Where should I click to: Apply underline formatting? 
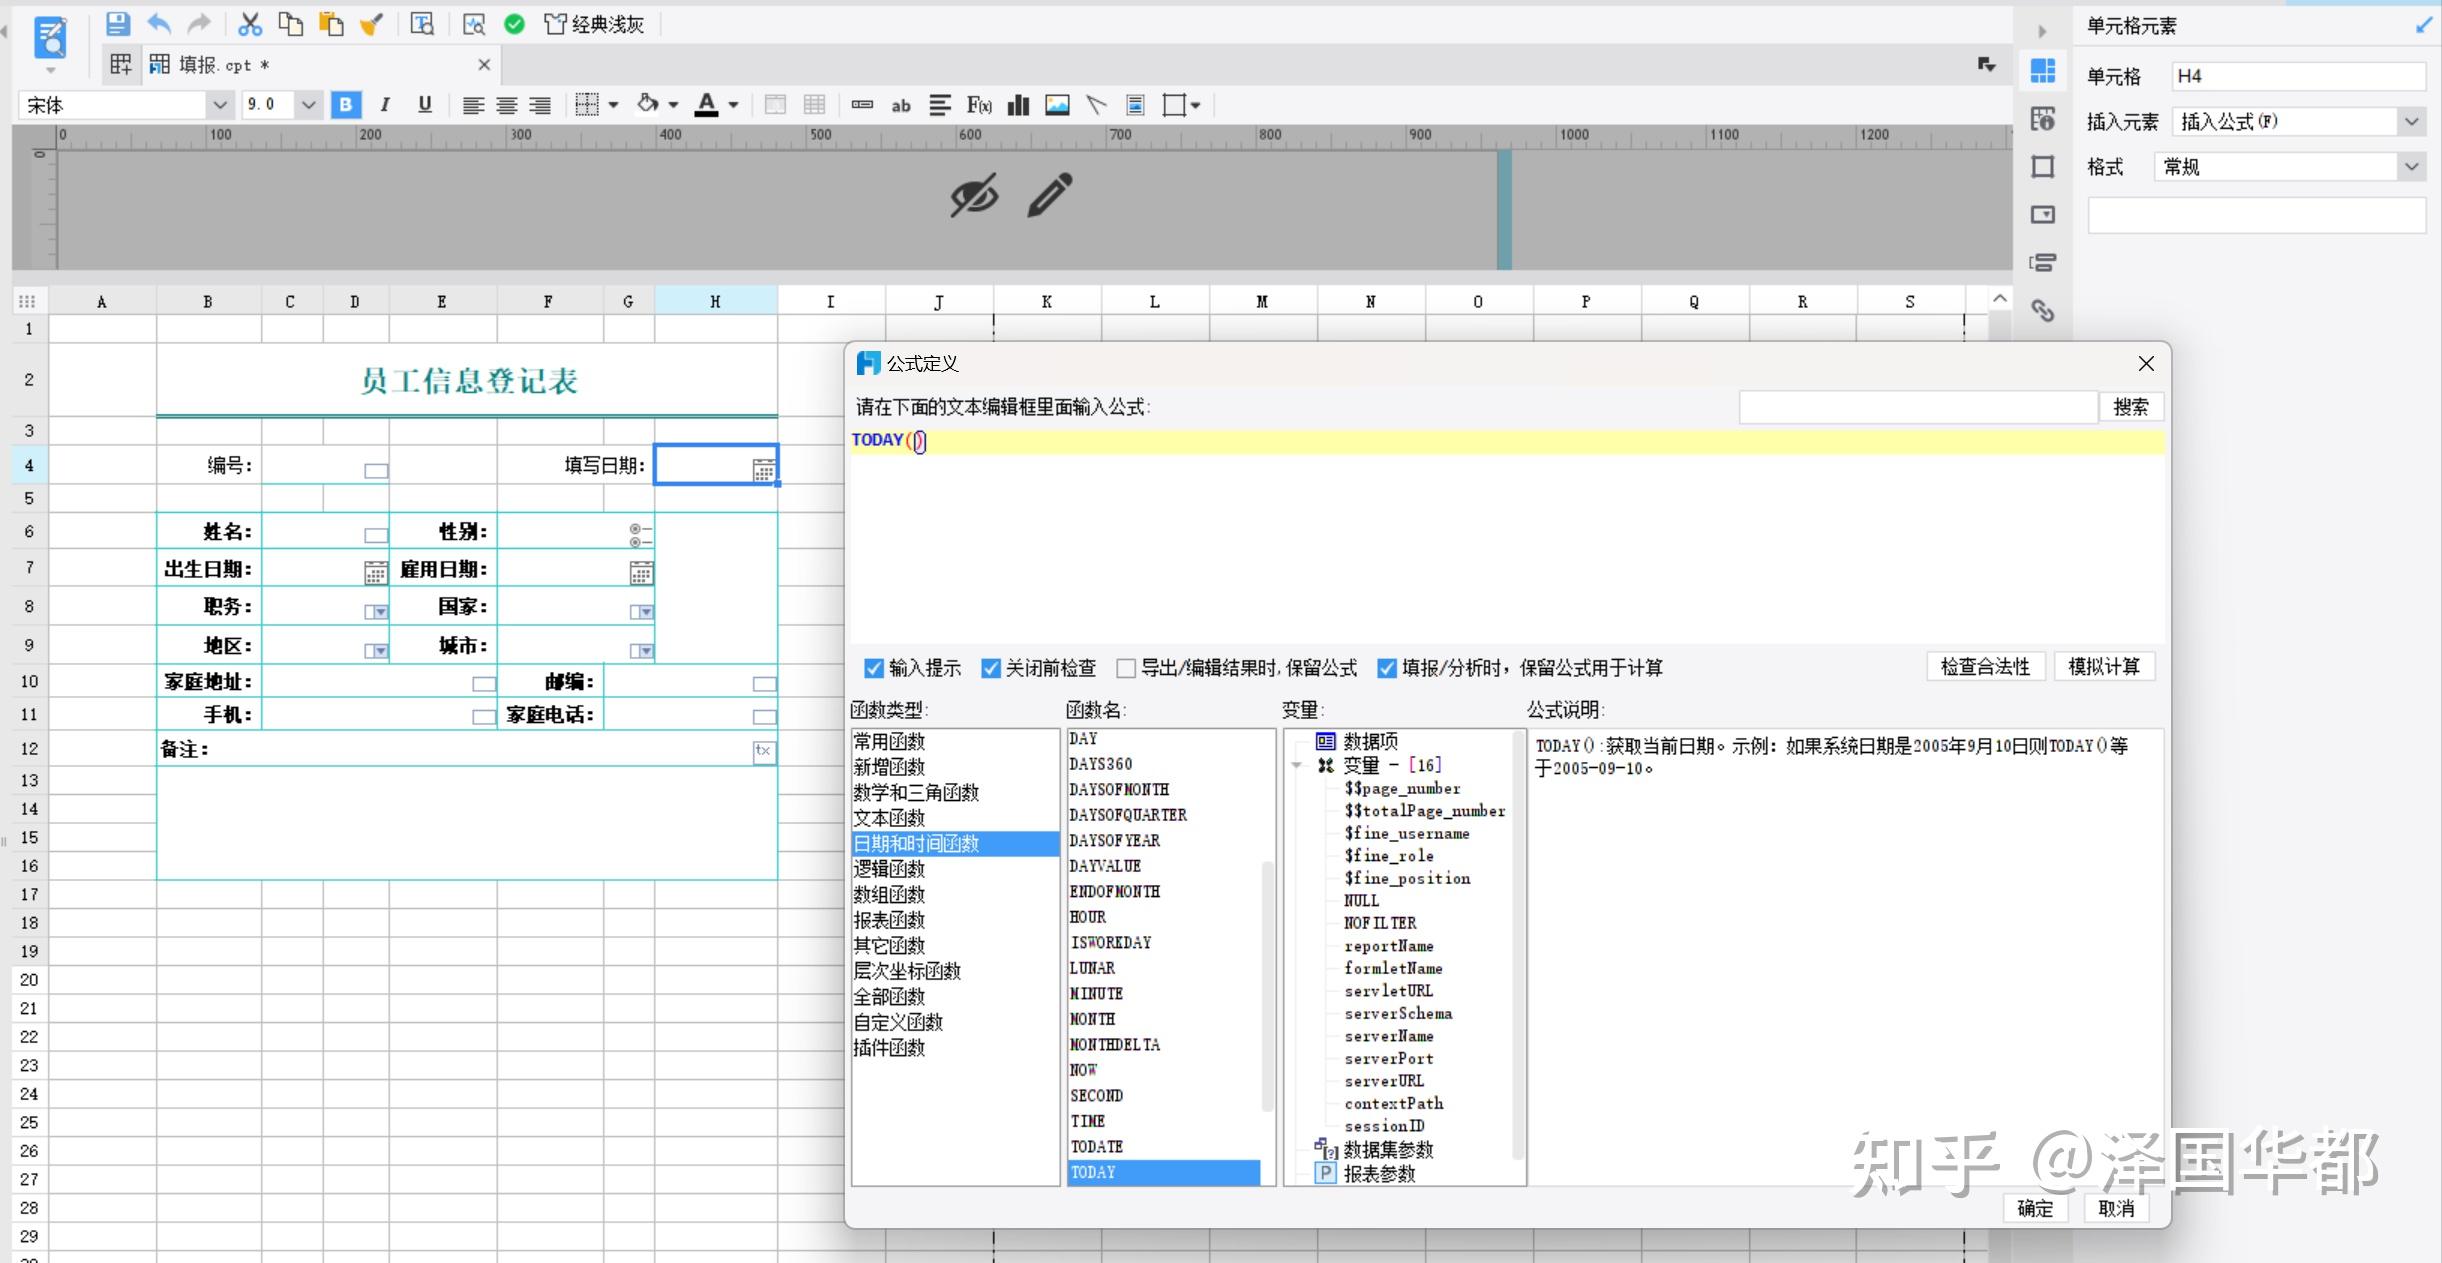pos(425,105)
